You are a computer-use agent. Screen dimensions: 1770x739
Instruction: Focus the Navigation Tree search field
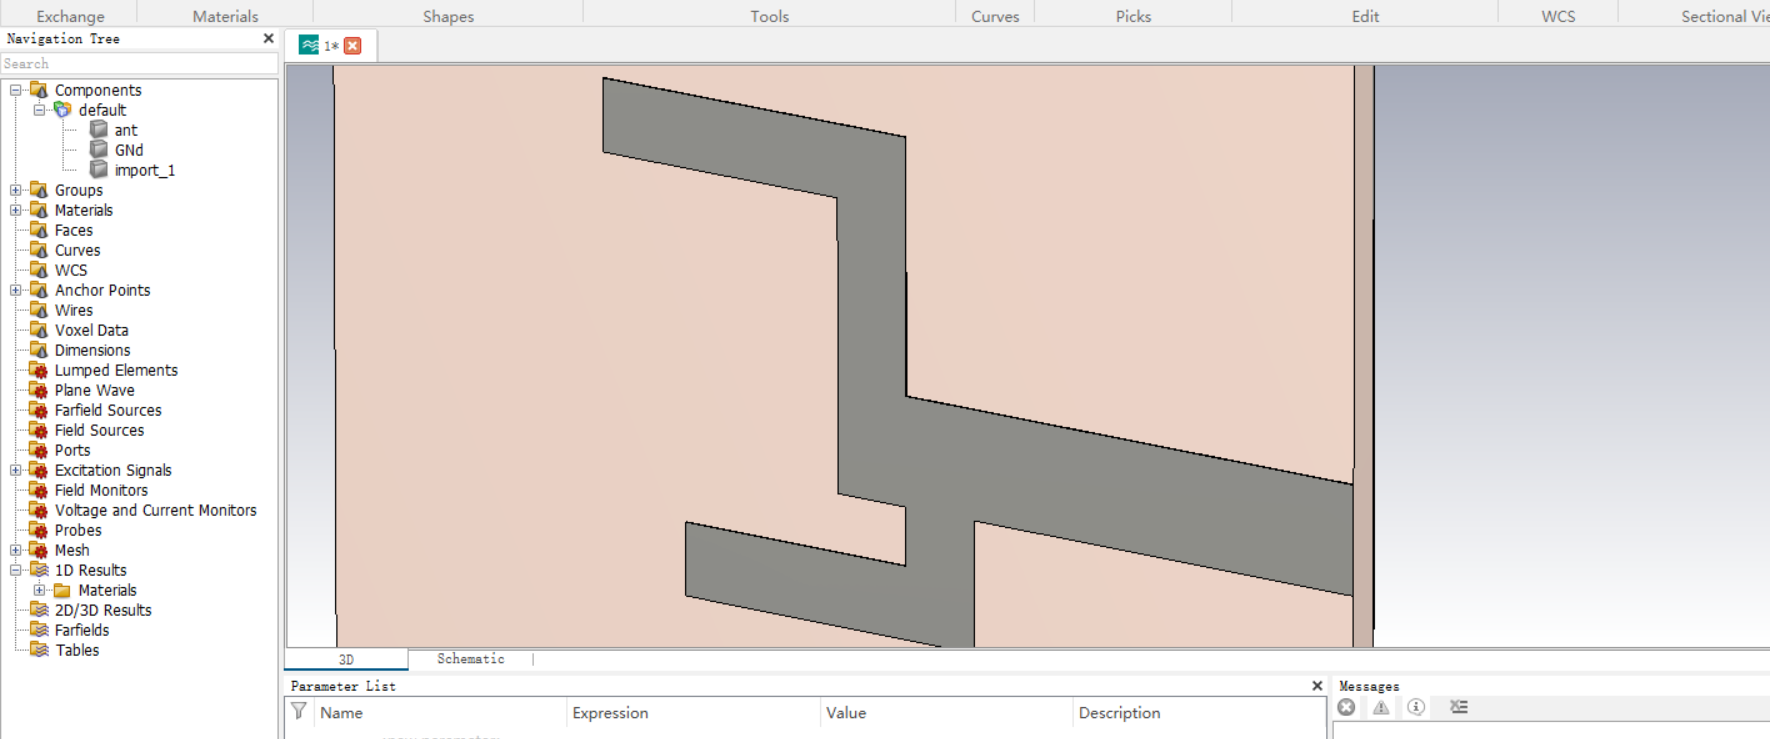click(139, 63)
